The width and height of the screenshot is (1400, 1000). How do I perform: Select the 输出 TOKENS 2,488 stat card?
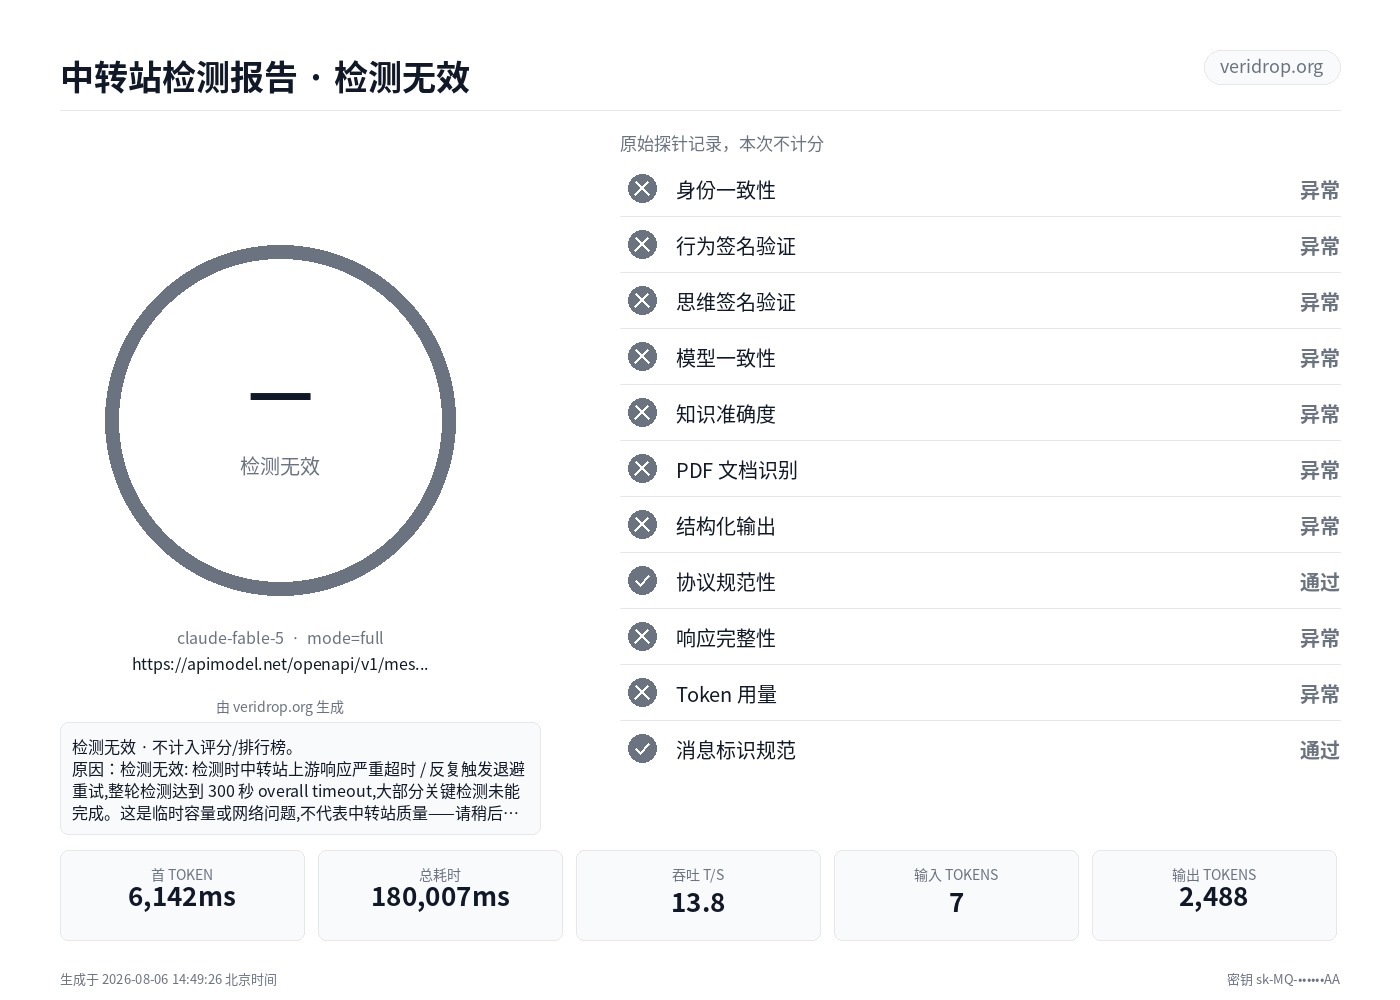click(1214, 895)
